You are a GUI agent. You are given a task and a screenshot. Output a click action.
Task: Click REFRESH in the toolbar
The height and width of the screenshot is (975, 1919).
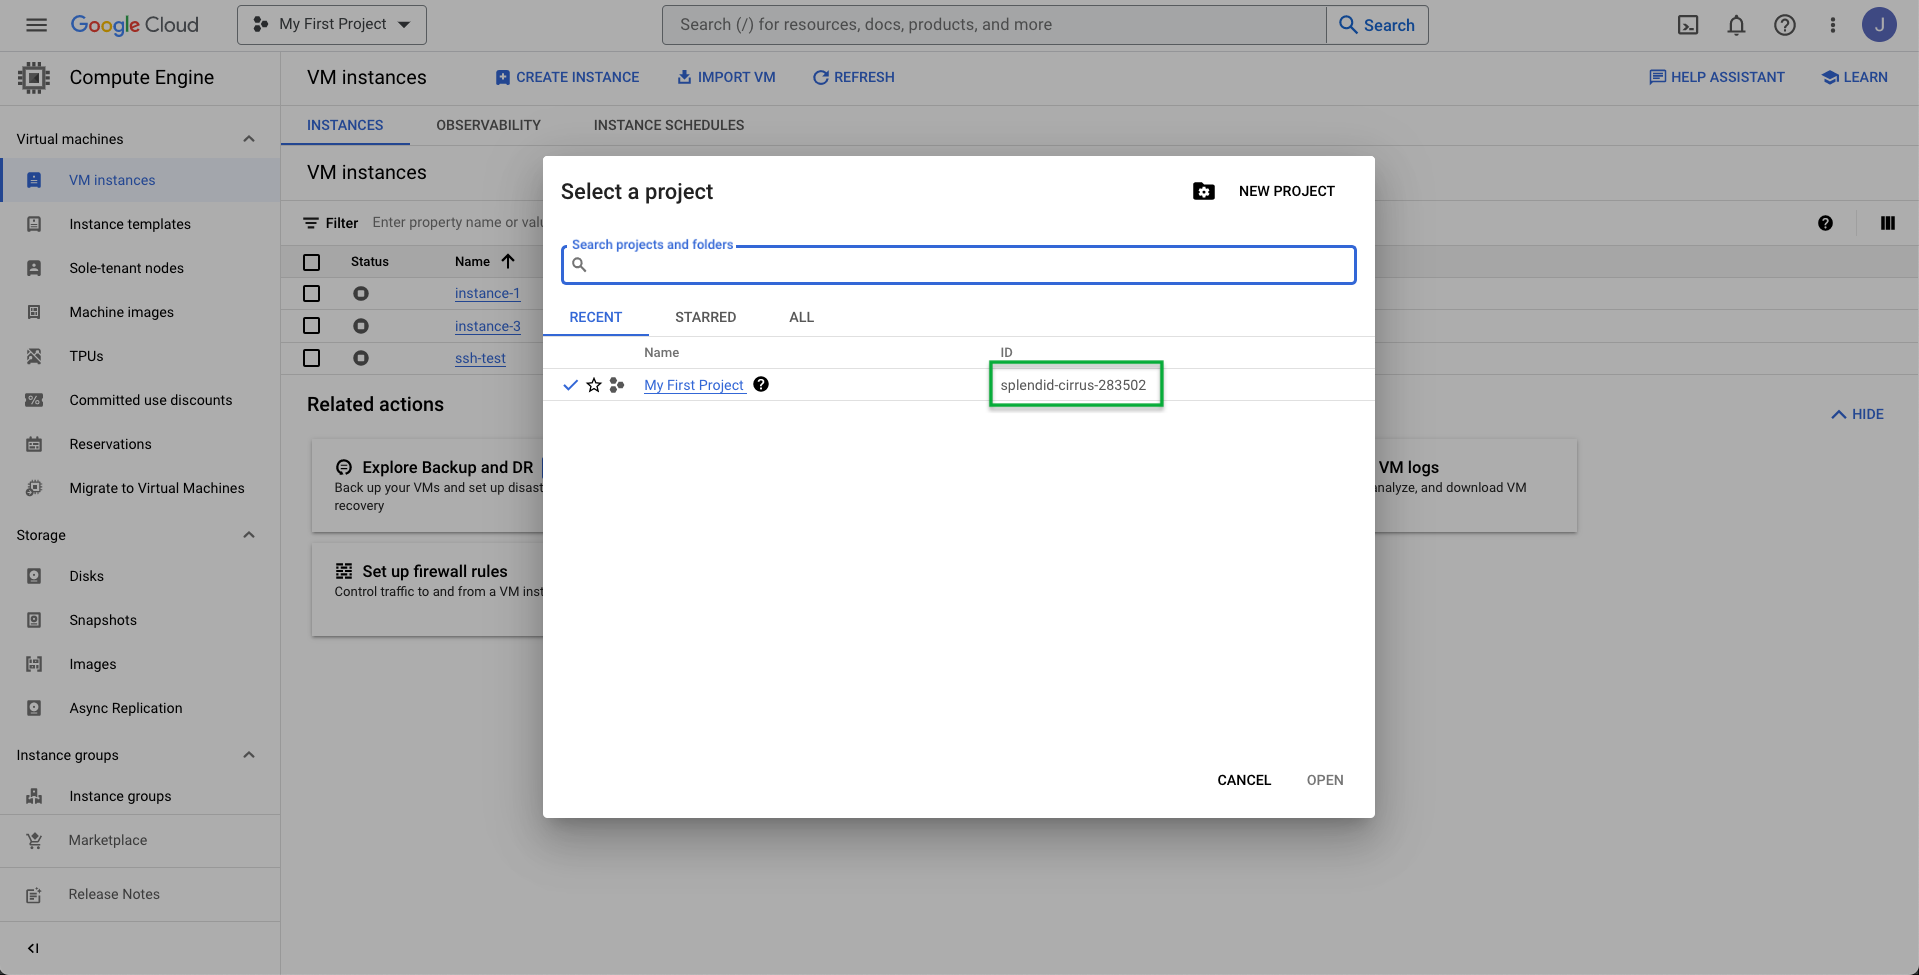click(853, 77)
